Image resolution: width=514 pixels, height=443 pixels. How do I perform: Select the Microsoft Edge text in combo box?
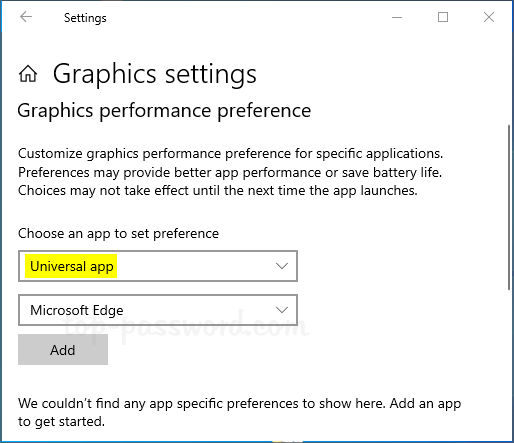pyautogui.click(x=77, y=310)
